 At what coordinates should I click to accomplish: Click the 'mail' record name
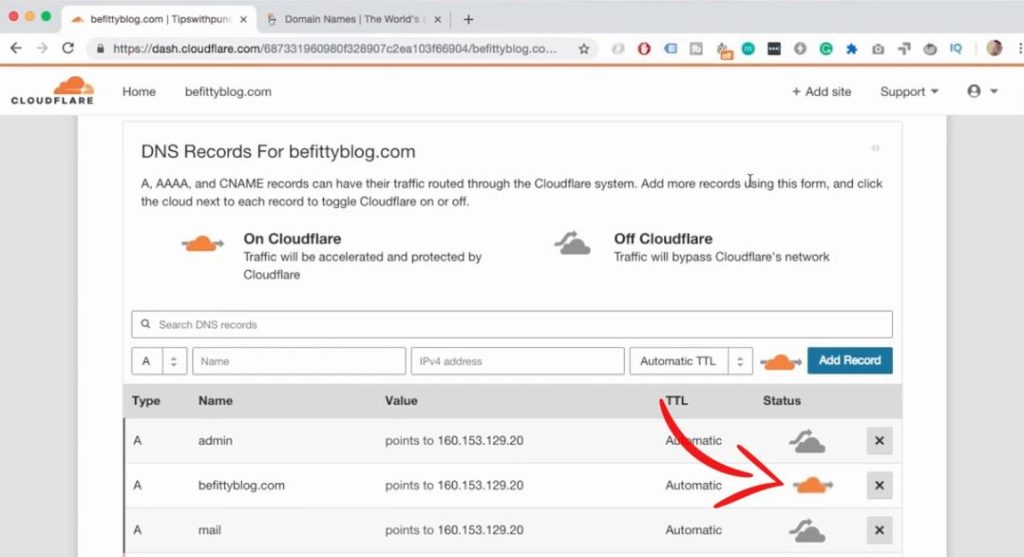tap(210, 530)
